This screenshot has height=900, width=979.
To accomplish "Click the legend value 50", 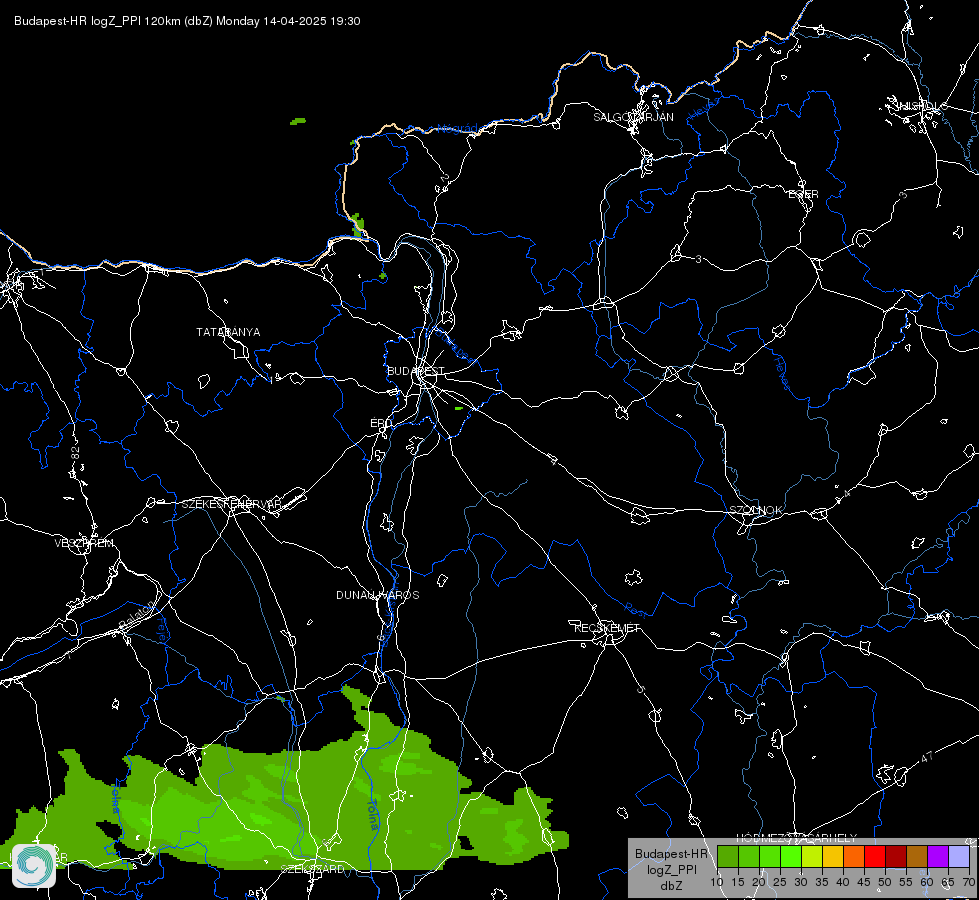I will pos(885,883).
